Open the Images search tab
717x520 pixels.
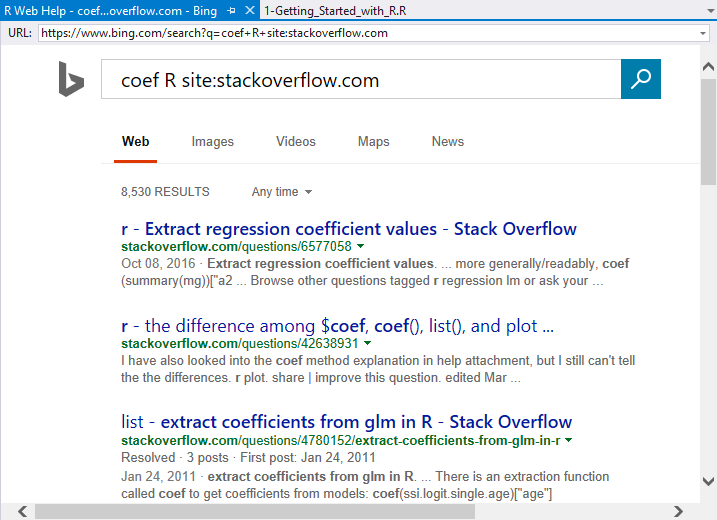coord(213,142)
